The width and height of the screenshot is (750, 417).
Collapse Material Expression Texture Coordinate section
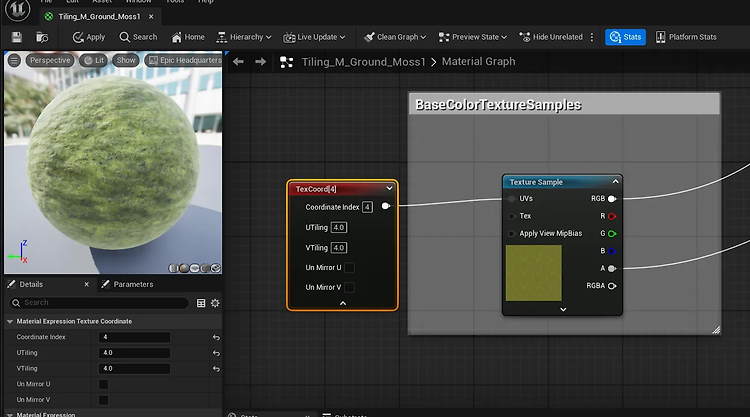click(x=10, y=321)
